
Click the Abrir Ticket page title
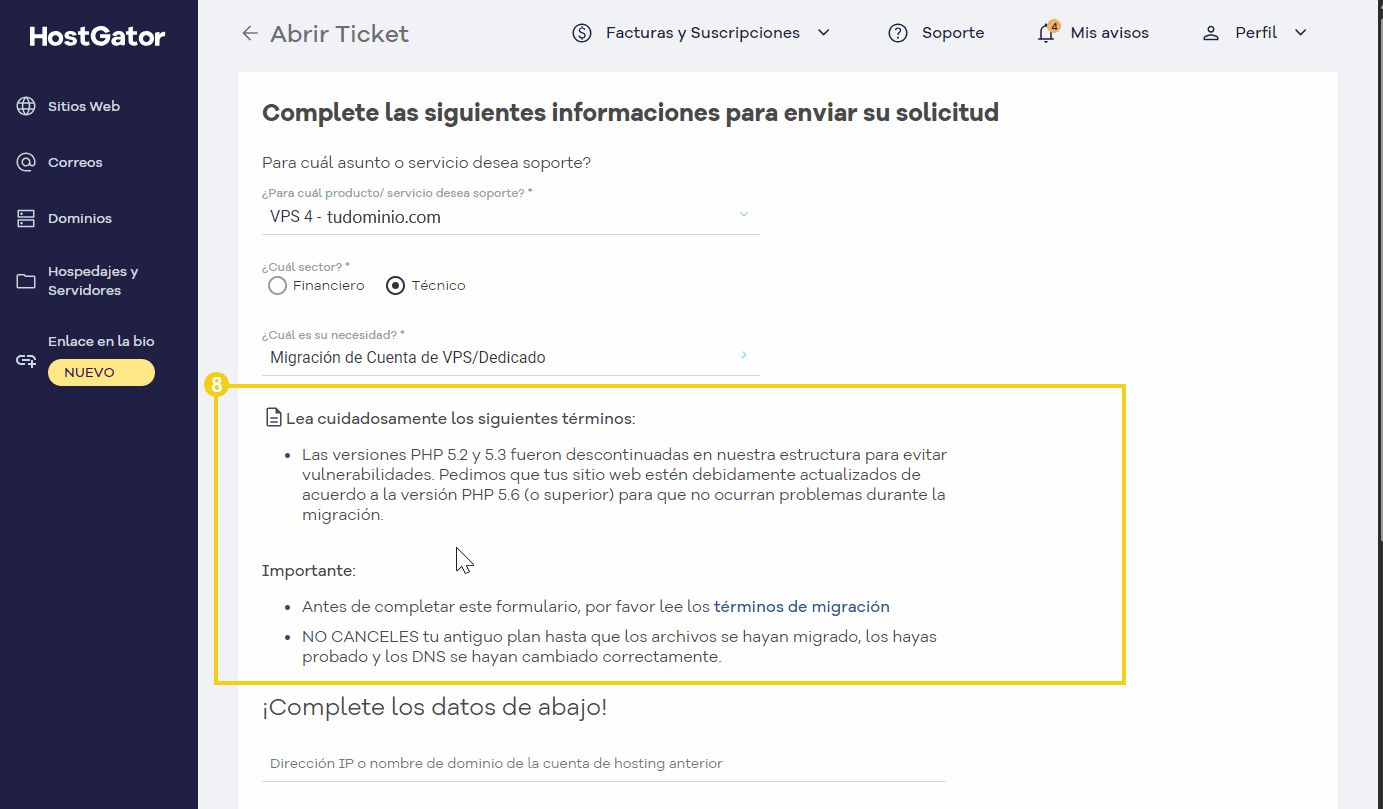(x=339, y=34)
